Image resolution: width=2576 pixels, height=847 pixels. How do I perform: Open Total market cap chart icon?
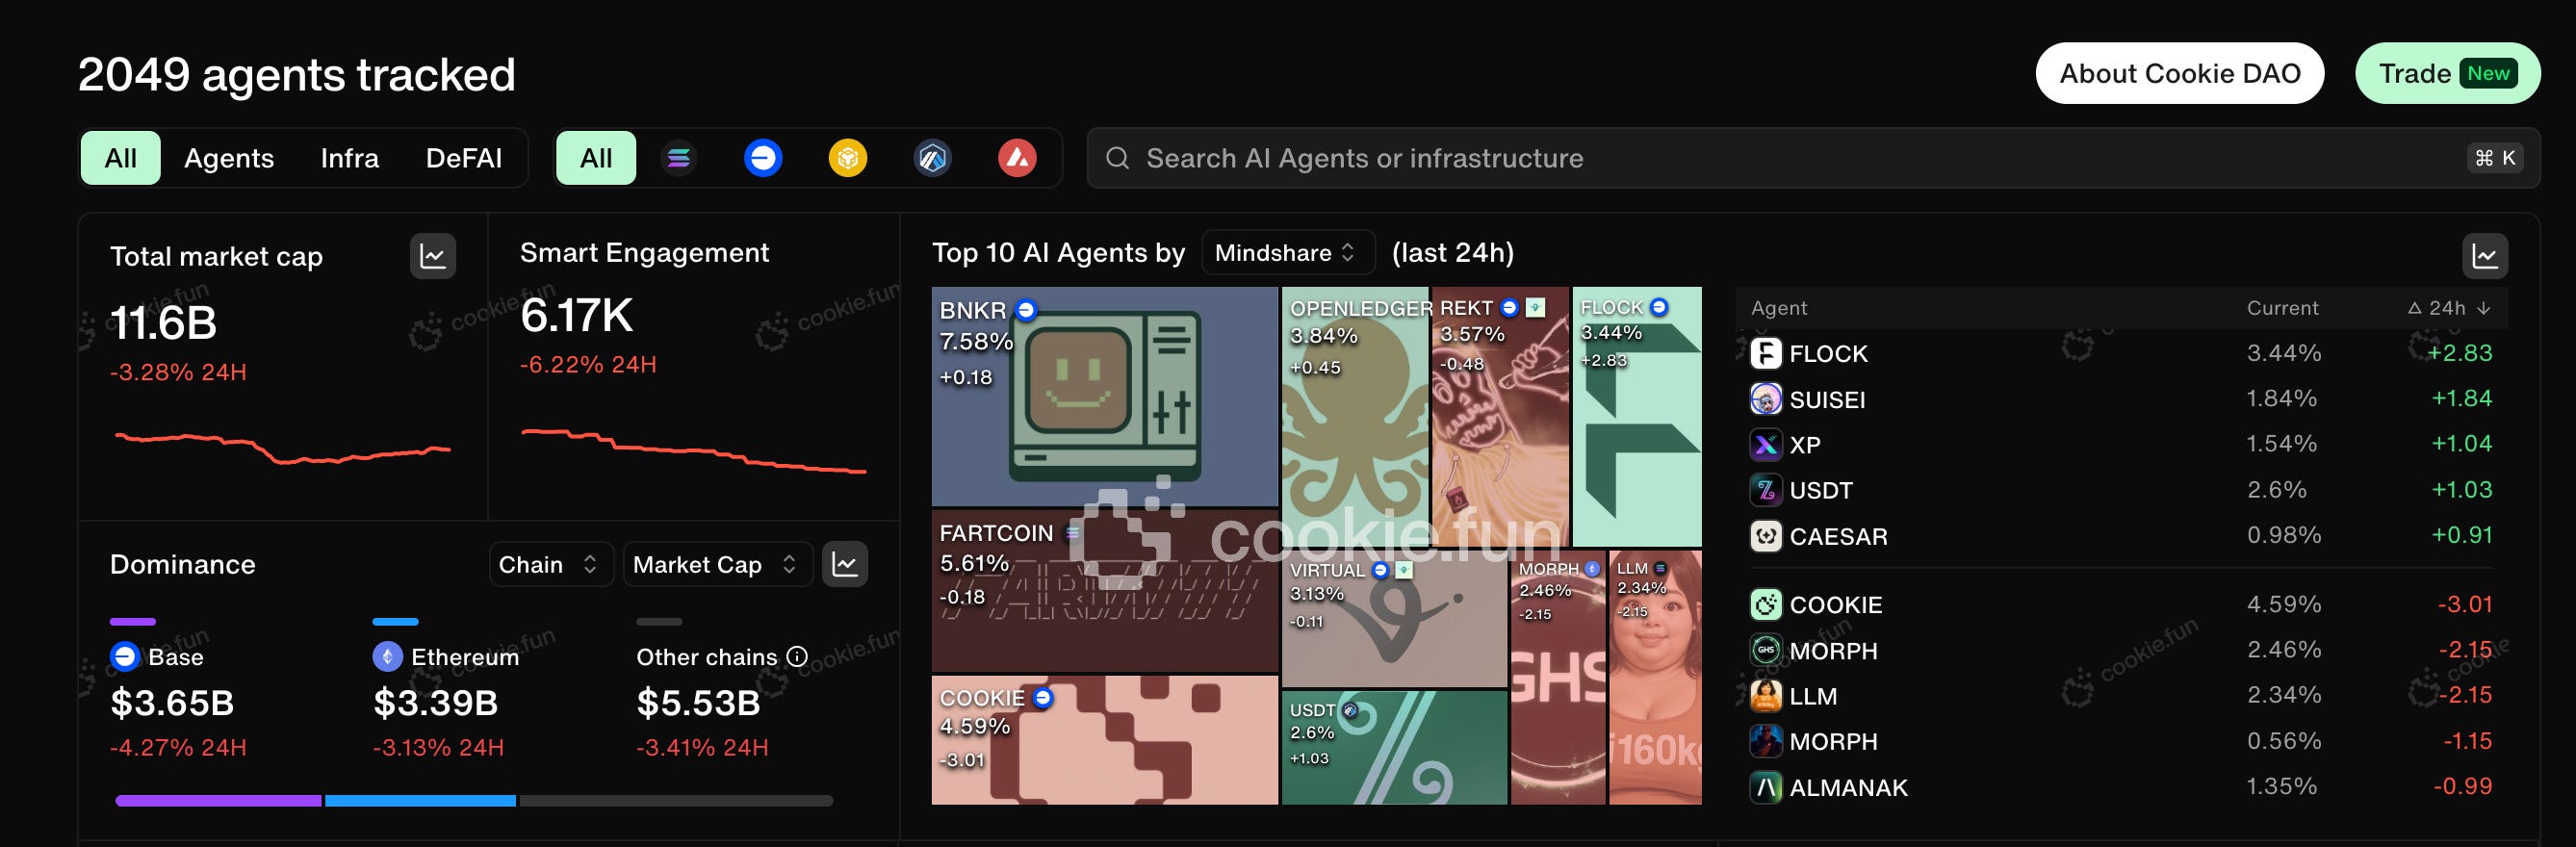pyautogui.click(x=433, y=257)
